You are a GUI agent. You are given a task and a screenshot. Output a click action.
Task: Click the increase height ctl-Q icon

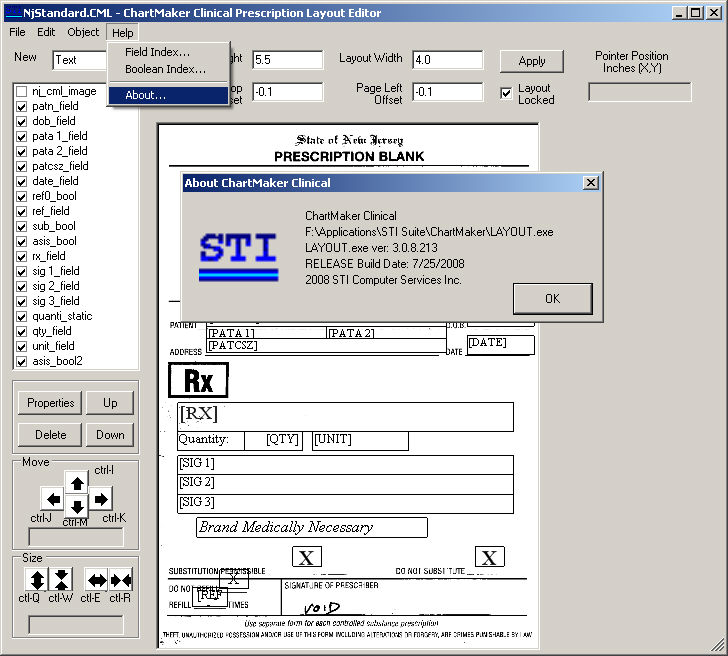[37, 580]
